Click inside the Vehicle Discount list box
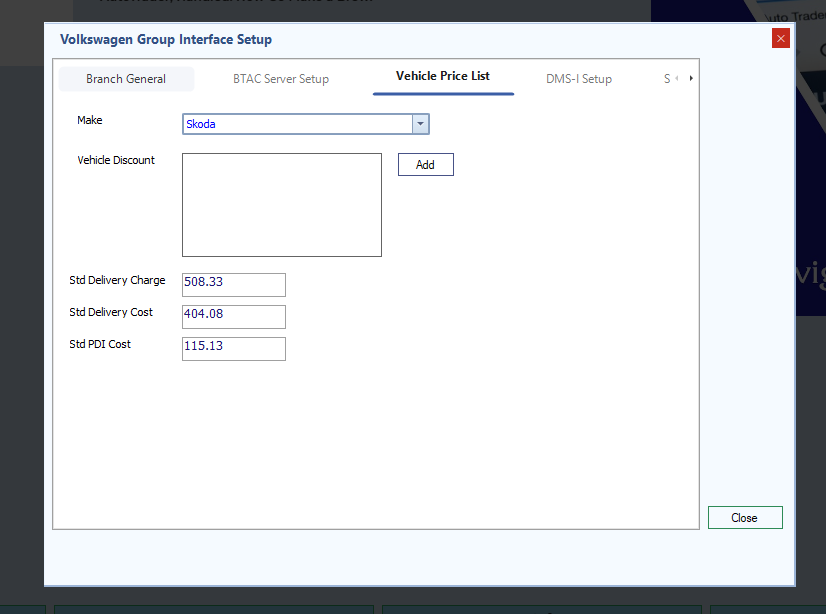The width and height of the screenshot is (826, 614). [x=282, y=205]
